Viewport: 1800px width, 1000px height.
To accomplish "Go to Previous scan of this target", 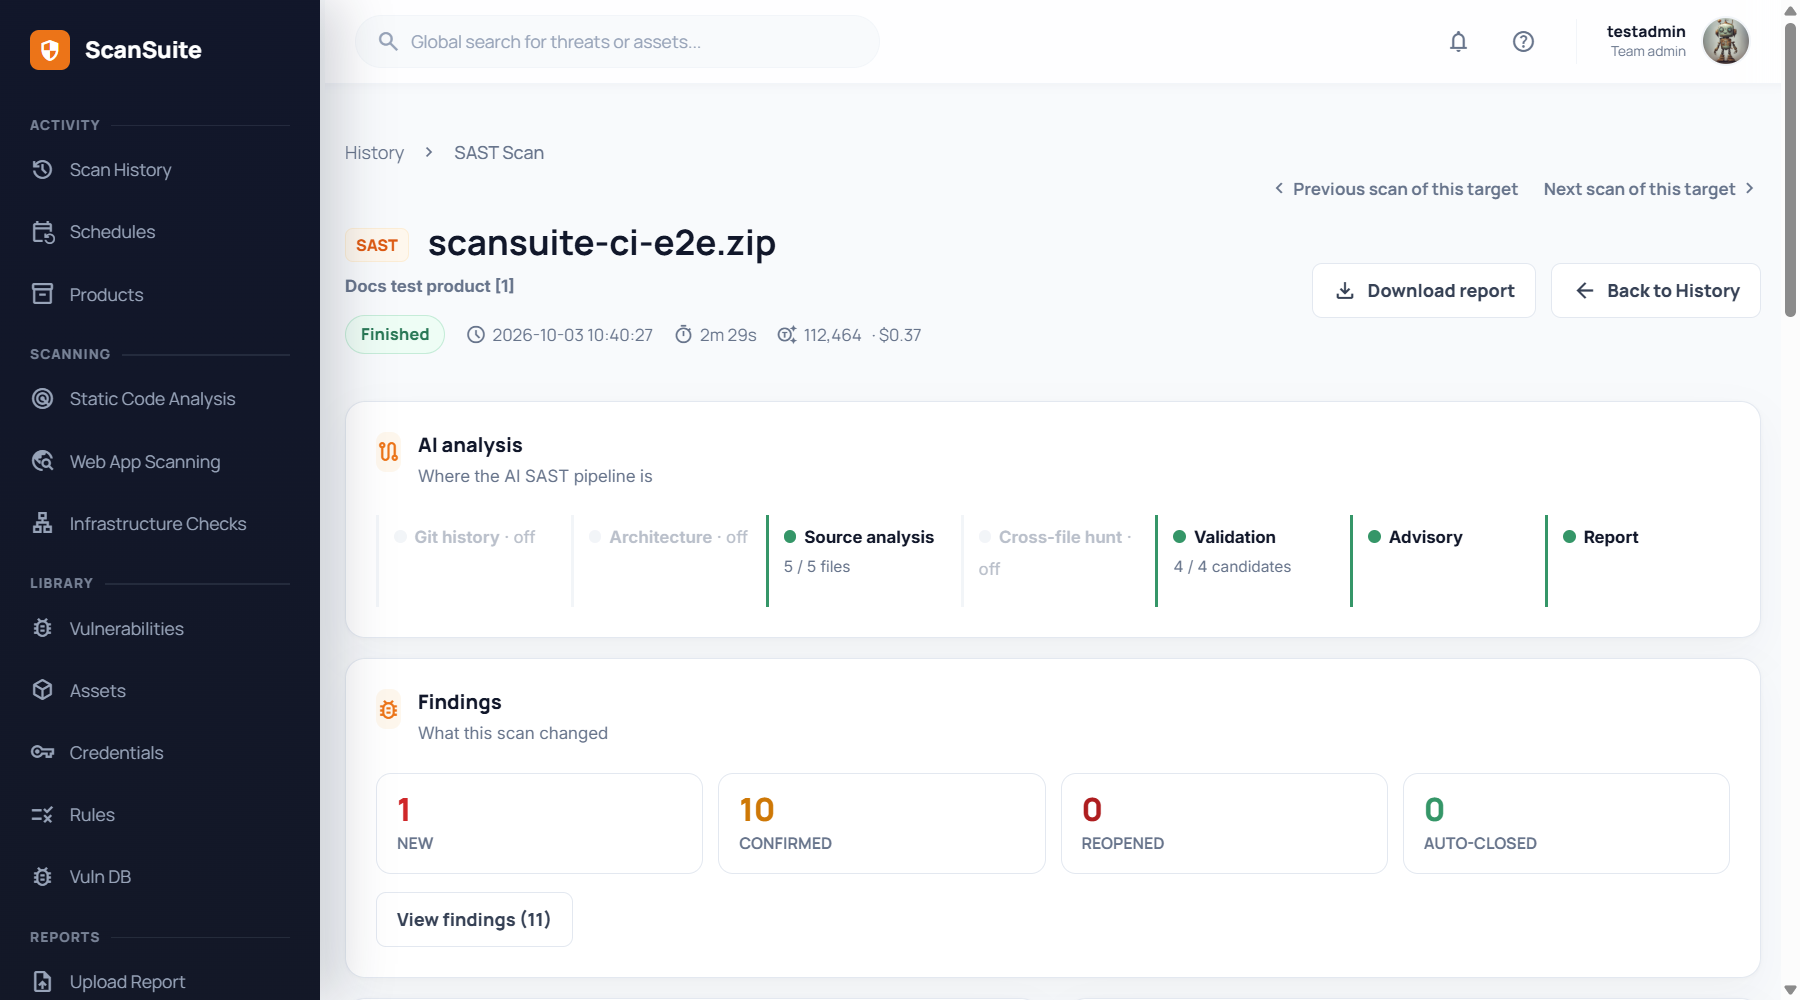I will (1396, 189).
